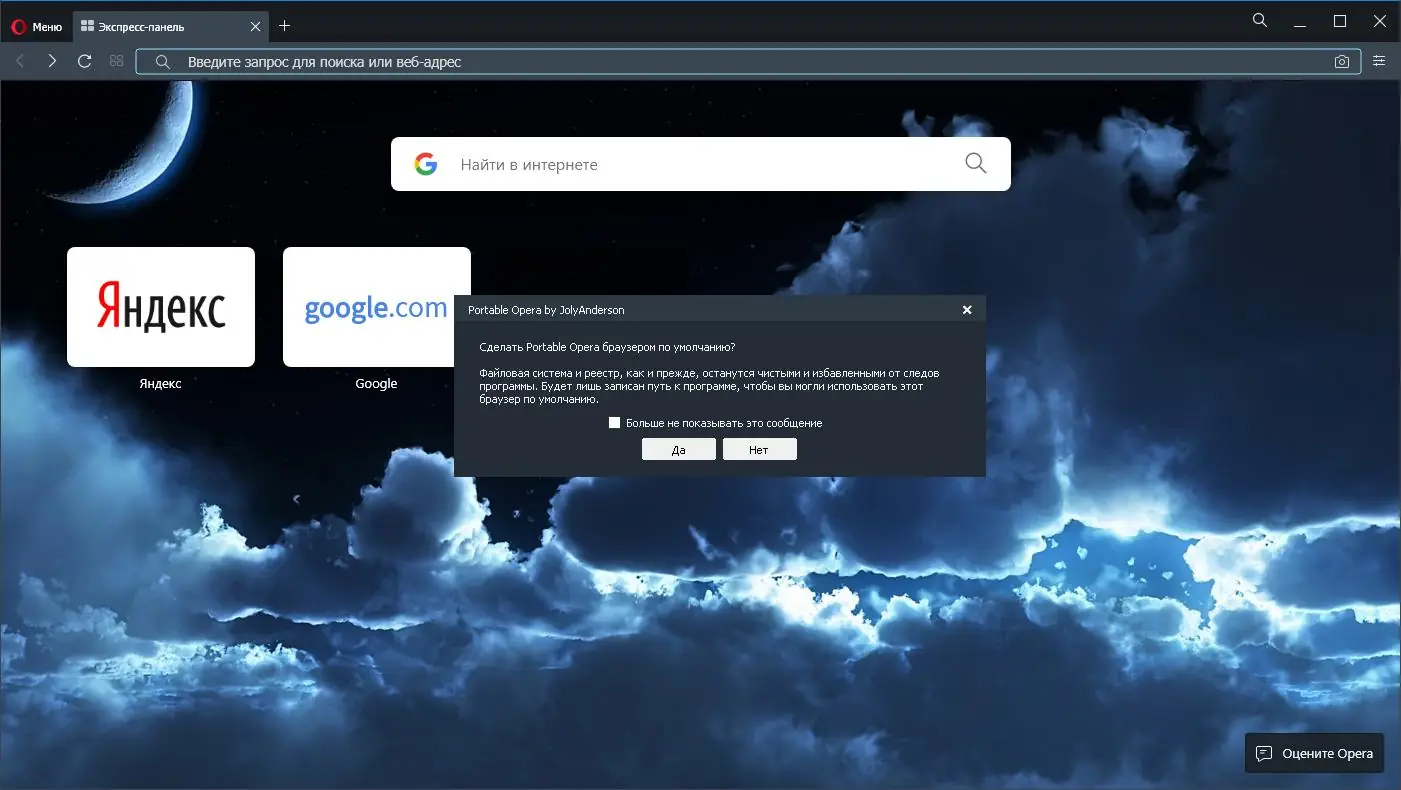This screenshot has width=1401, height=790.
Task: Click the Google logo in search box
Action: coord(426,164)
